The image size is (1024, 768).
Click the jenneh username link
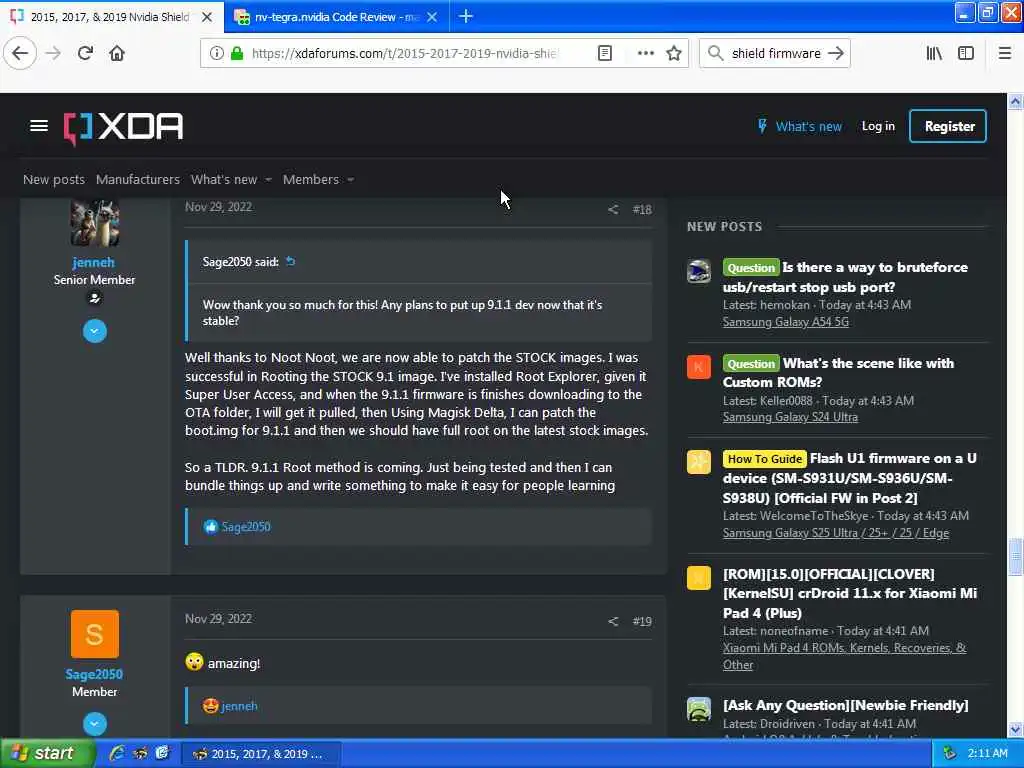(x=93, y=263)
